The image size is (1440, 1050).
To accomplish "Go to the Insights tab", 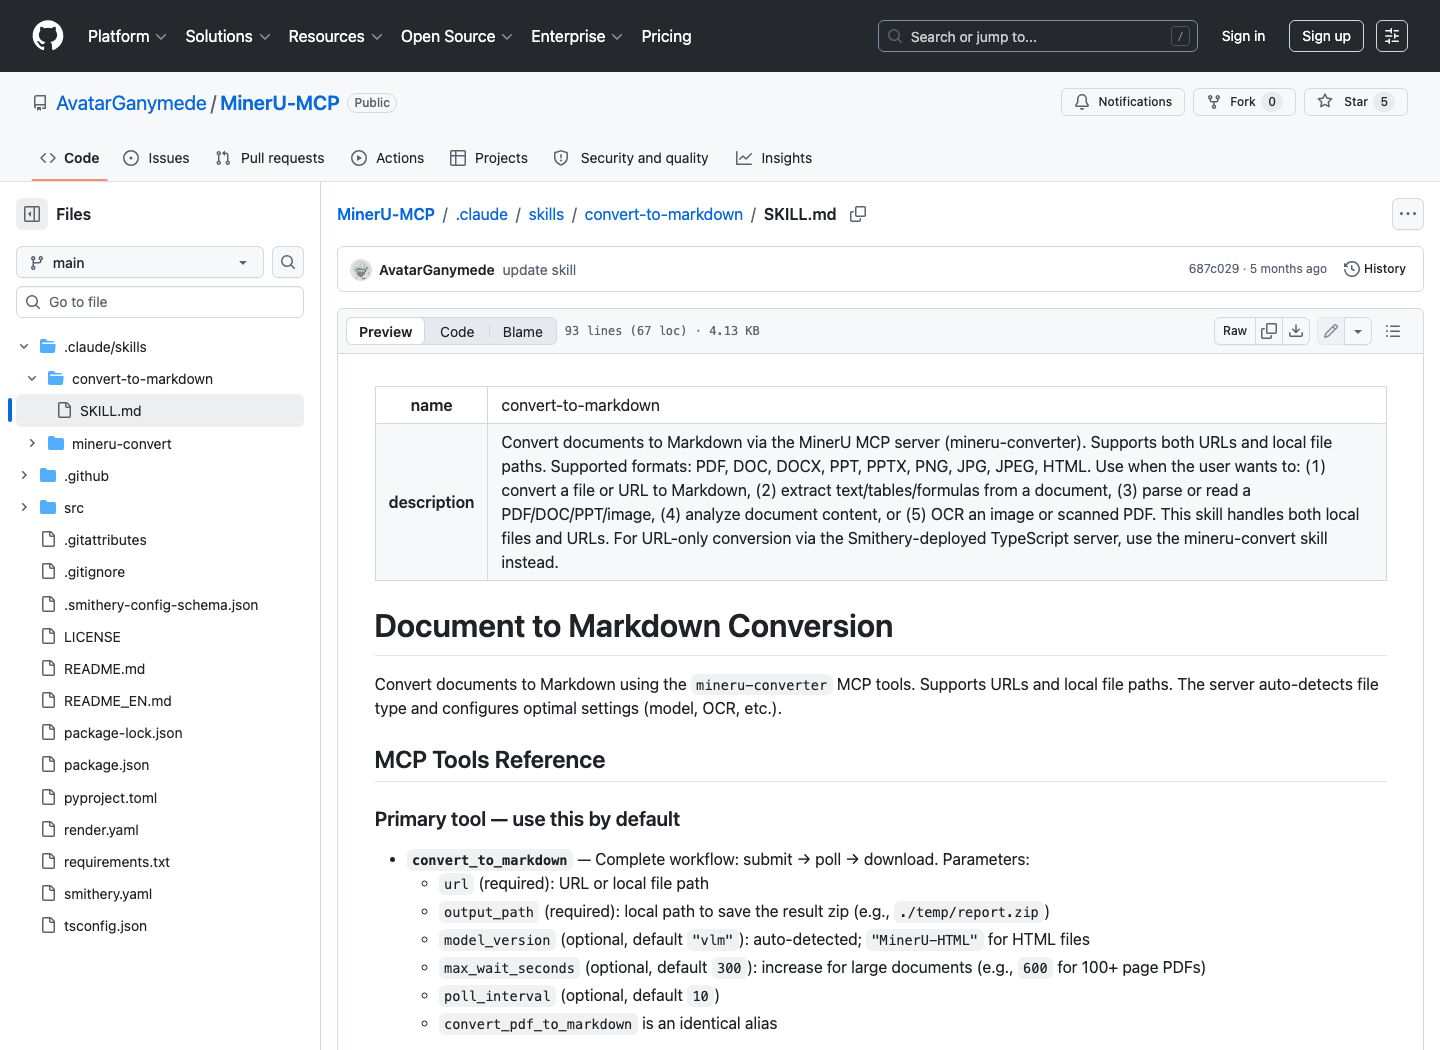I will coord(774,158).
